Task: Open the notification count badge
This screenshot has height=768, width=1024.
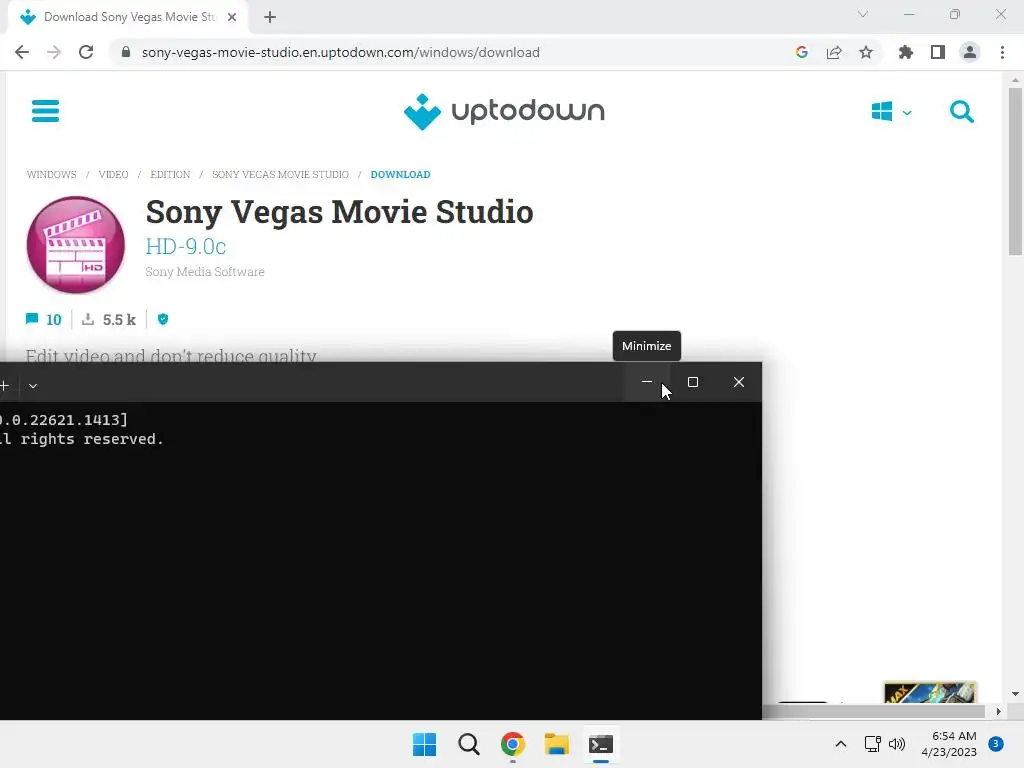Action: click(996, 743)
